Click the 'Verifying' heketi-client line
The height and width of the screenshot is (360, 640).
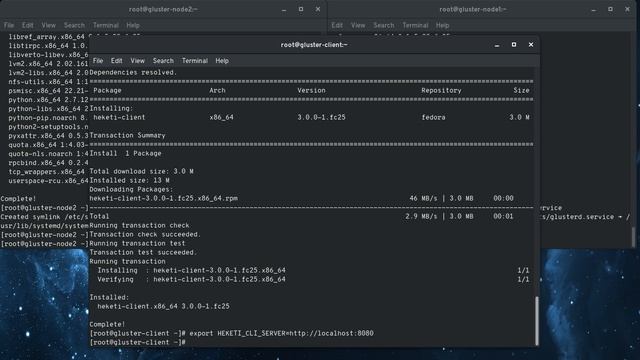191,280
